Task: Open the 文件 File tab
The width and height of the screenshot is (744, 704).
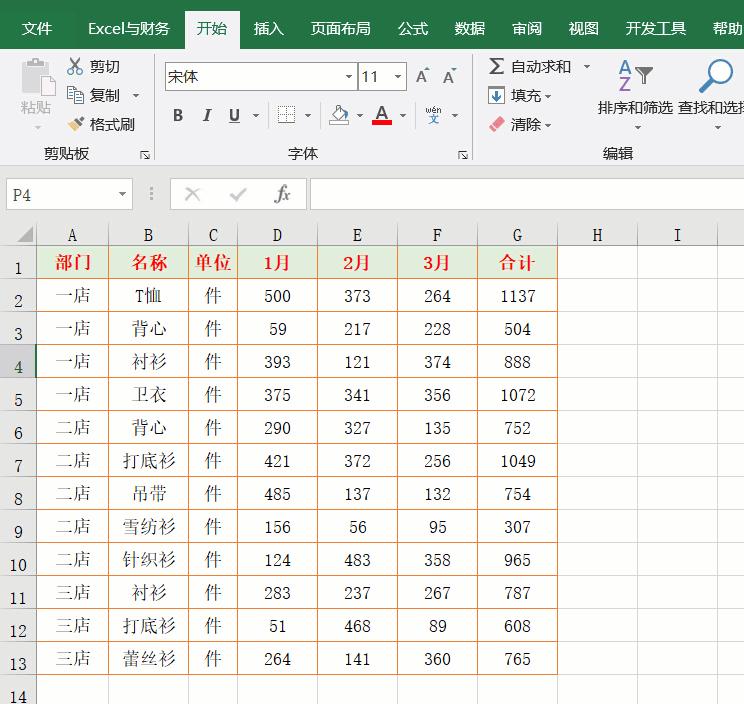Action: click(37, 28)
